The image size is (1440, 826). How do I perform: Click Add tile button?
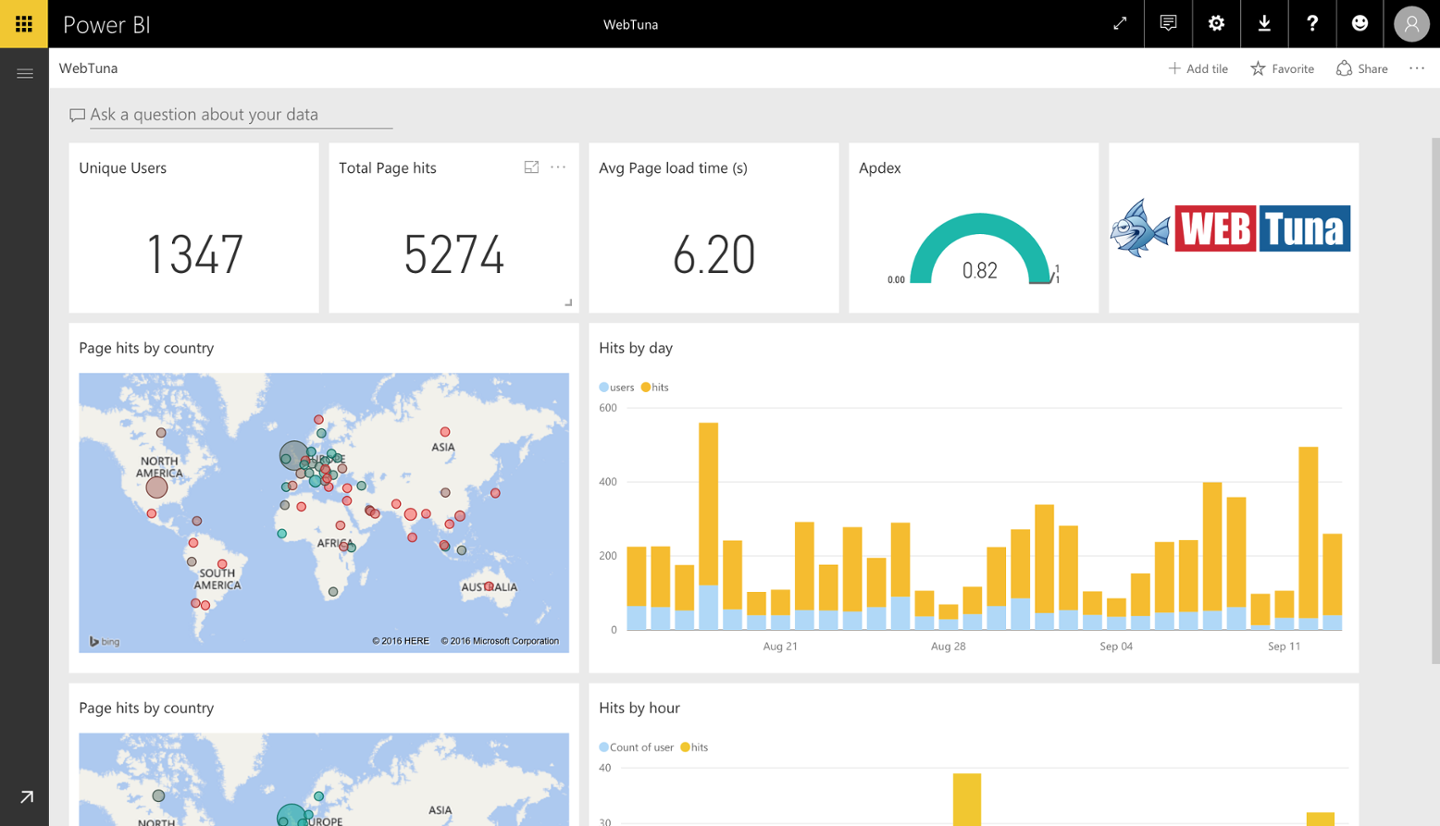pyautogui.click(x=1198, y=69)
